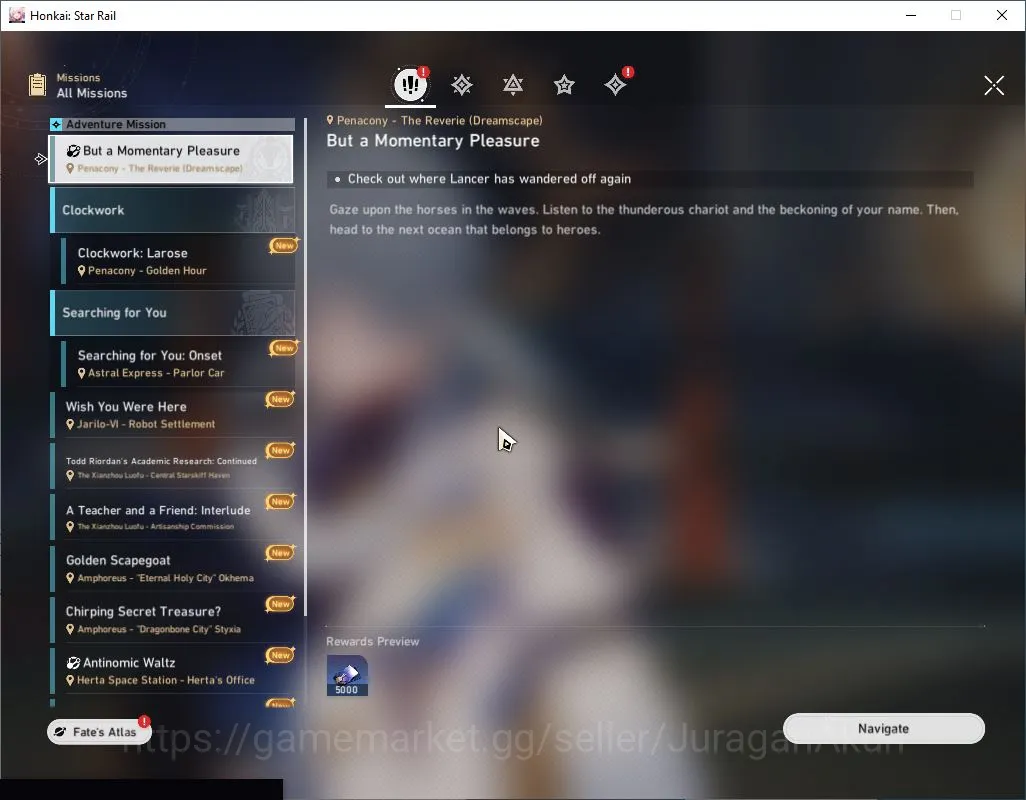This screenshot has width=1026, height=800.
Task: Click the Navigate button
Action: pyautogui.click(x=883, y=729)
